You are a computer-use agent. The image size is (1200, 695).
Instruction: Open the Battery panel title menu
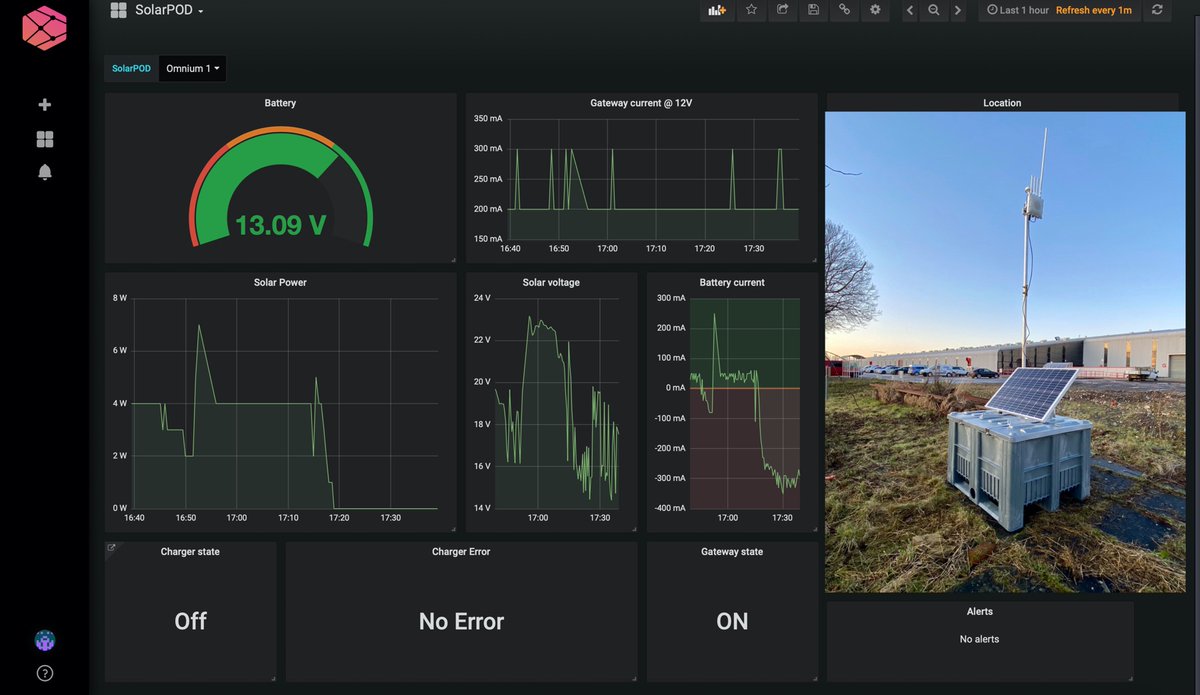[x=280, y=103]
